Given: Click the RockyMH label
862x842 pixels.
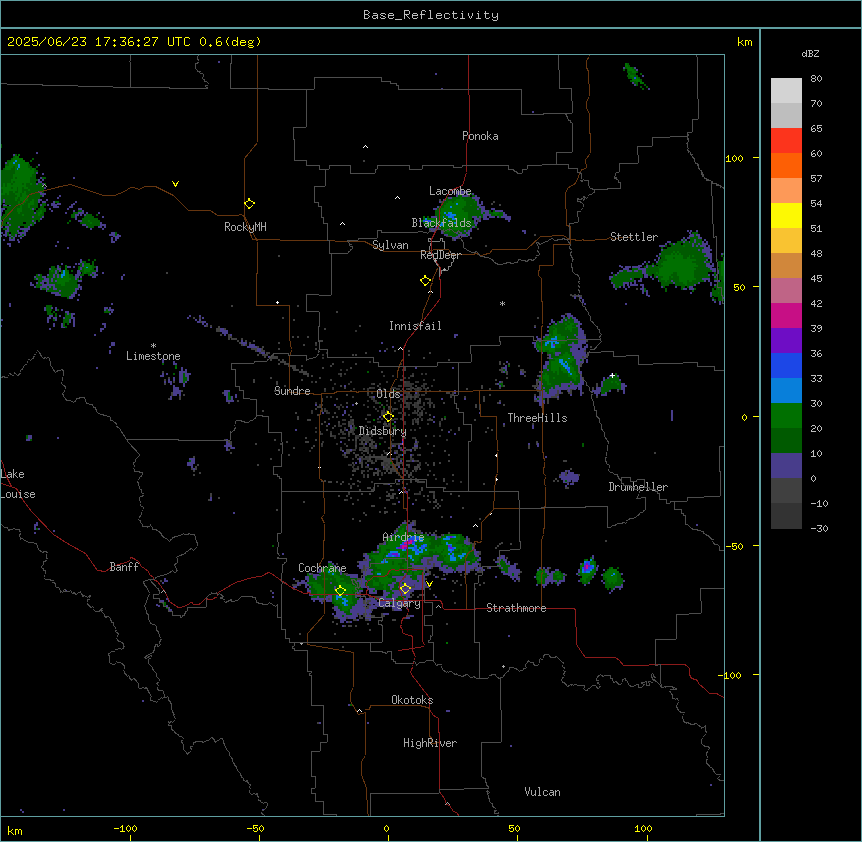Looking at the screenshot, I should click(x=245, y=227).
